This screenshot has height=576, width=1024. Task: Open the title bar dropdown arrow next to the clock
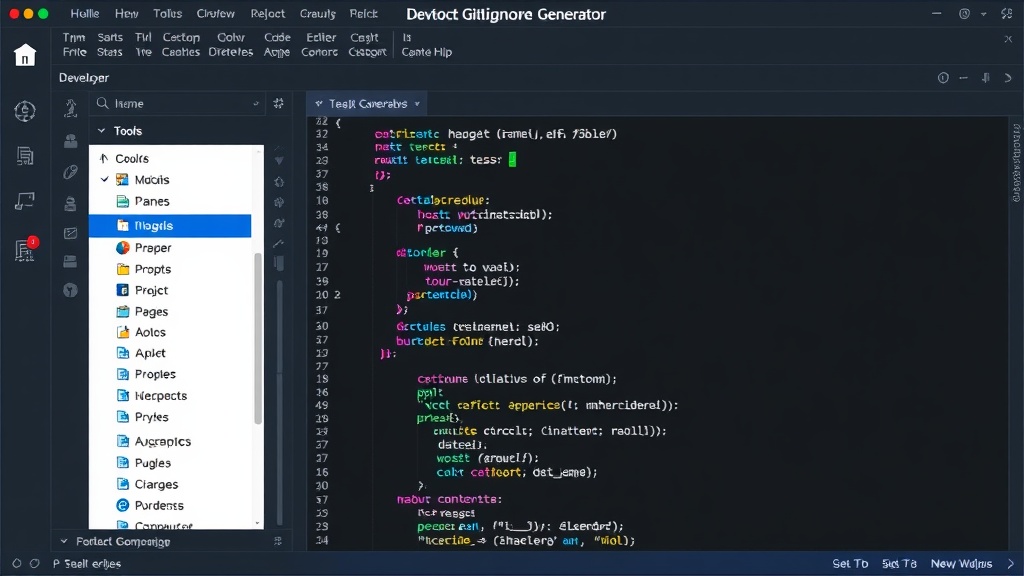[x=984, y=14]
